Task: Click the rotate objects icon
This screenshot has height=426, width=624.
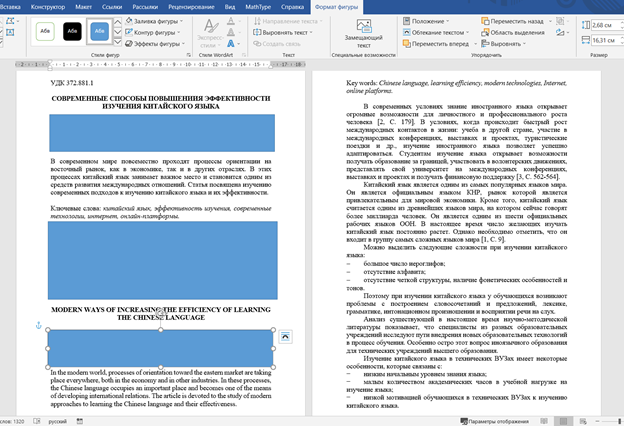Action: (560, 32)
